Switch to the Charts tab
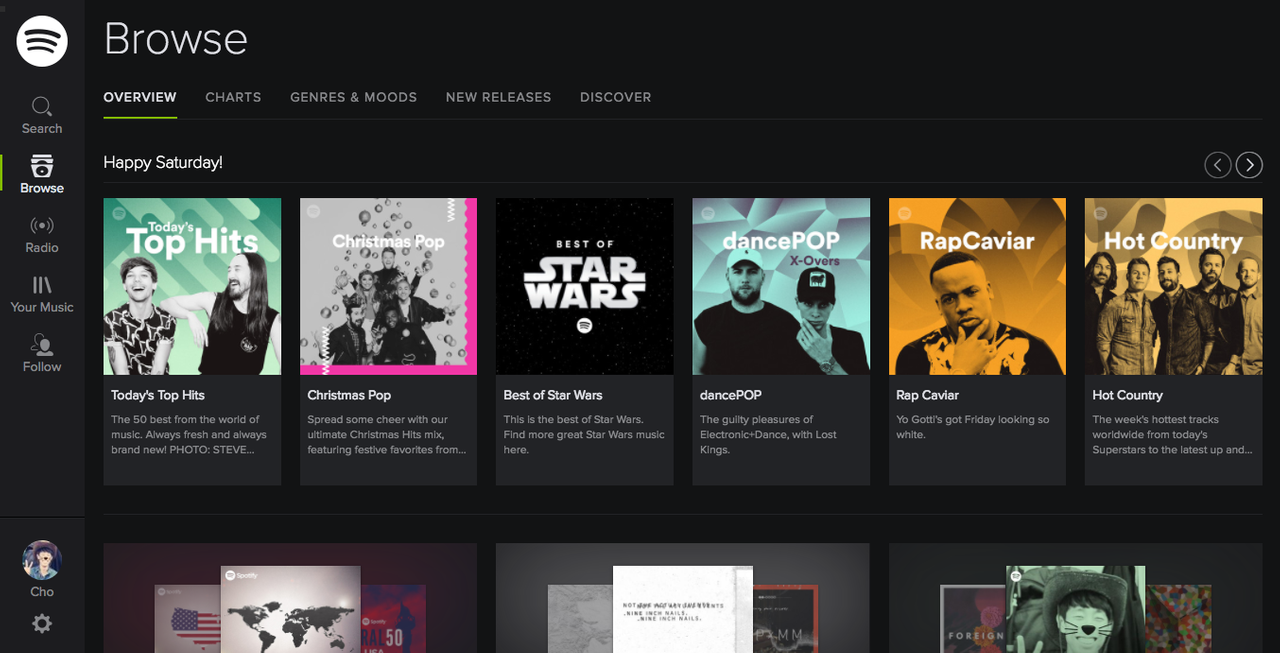Screen dimensions: 1280x653 [x=233, y=97]
